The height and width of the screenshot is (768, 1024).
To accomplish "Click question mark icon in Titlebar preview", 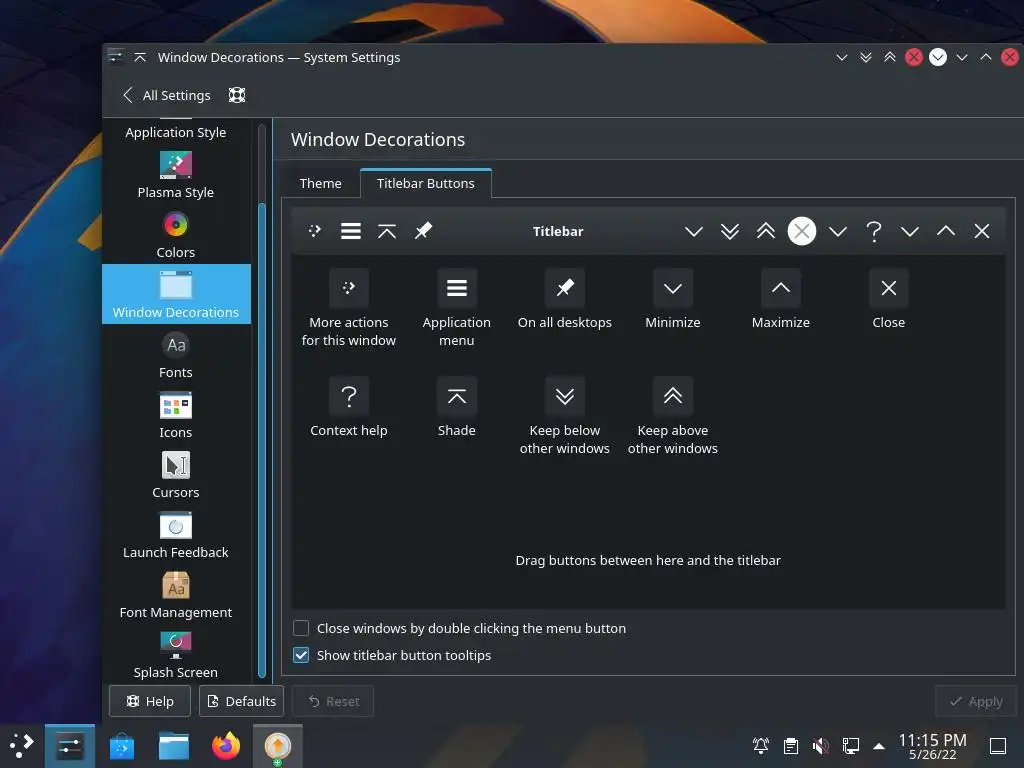I will click(x=874, y=231).
